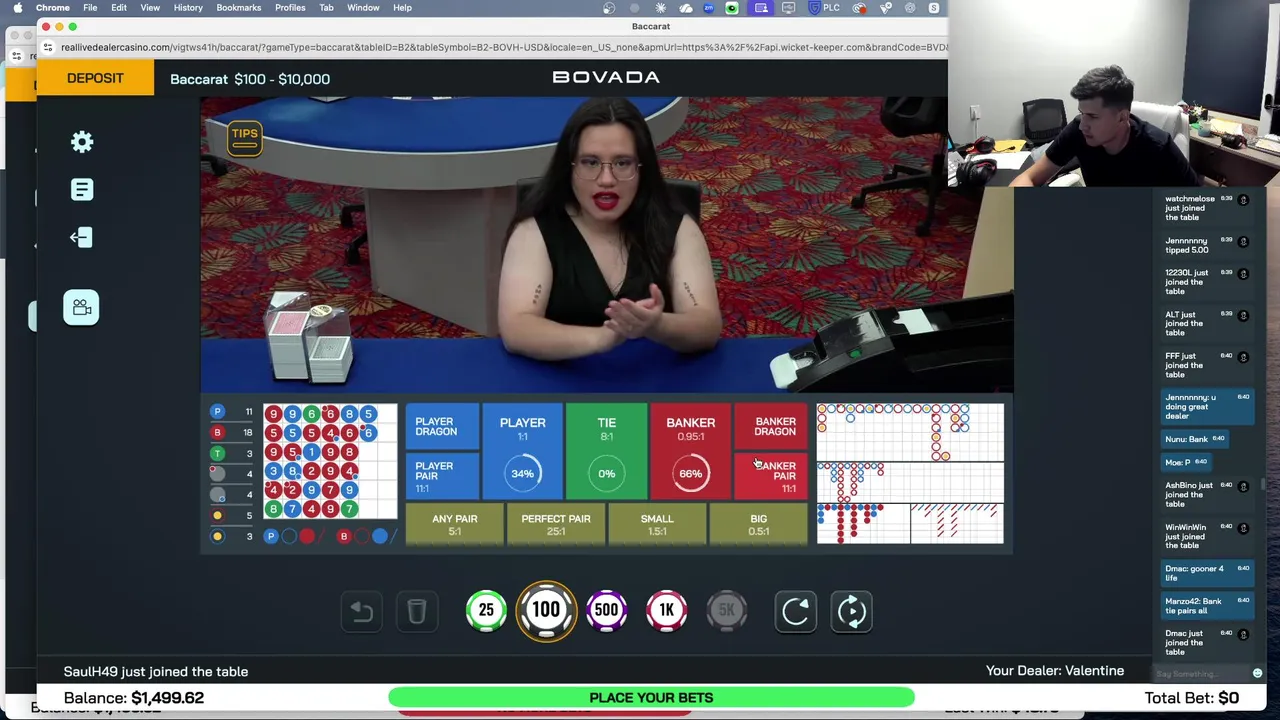This screenshot has height=720, width=1280.
Task: Toggle the video camera icon
Action: click(x=81, y=308)
